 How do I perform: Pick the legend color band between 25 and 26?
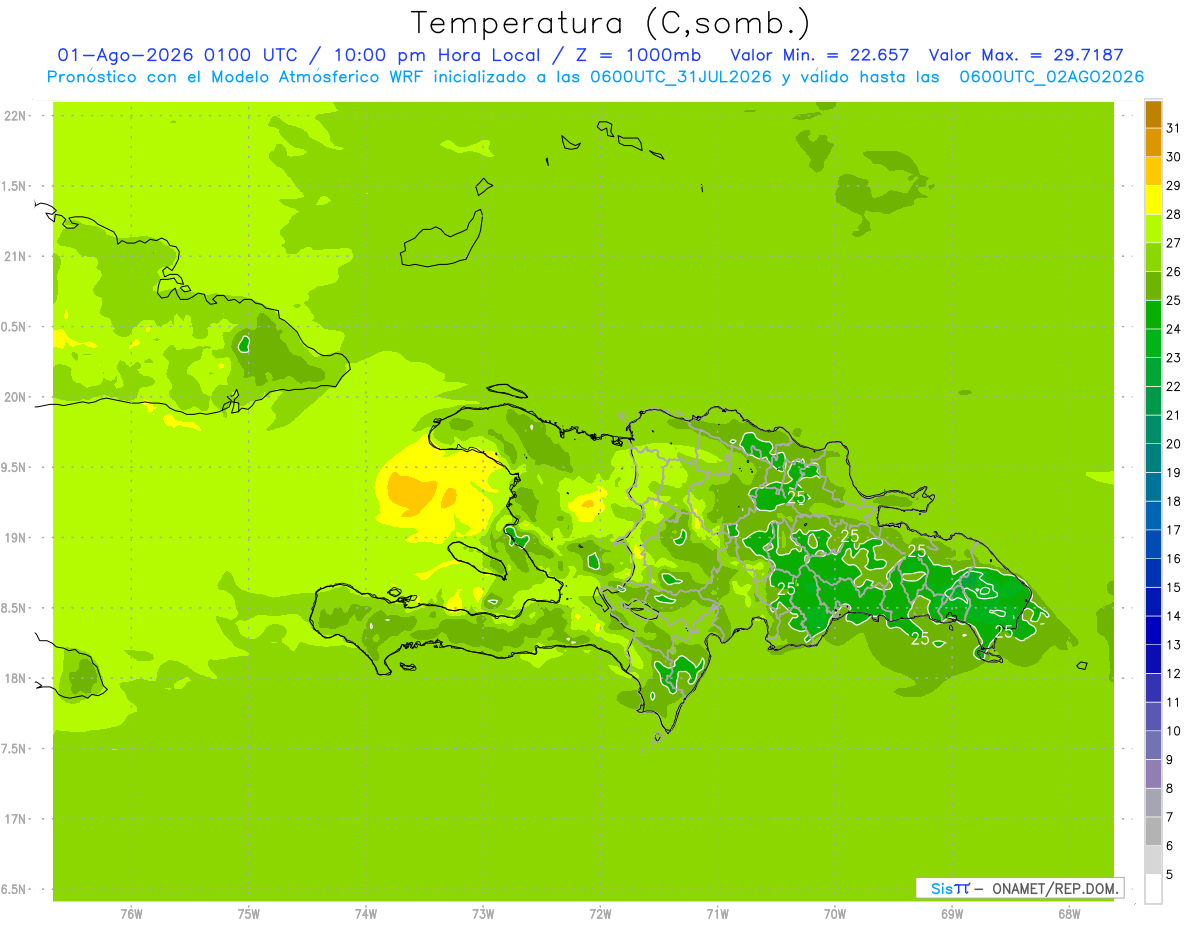(x=1153, y=286)
